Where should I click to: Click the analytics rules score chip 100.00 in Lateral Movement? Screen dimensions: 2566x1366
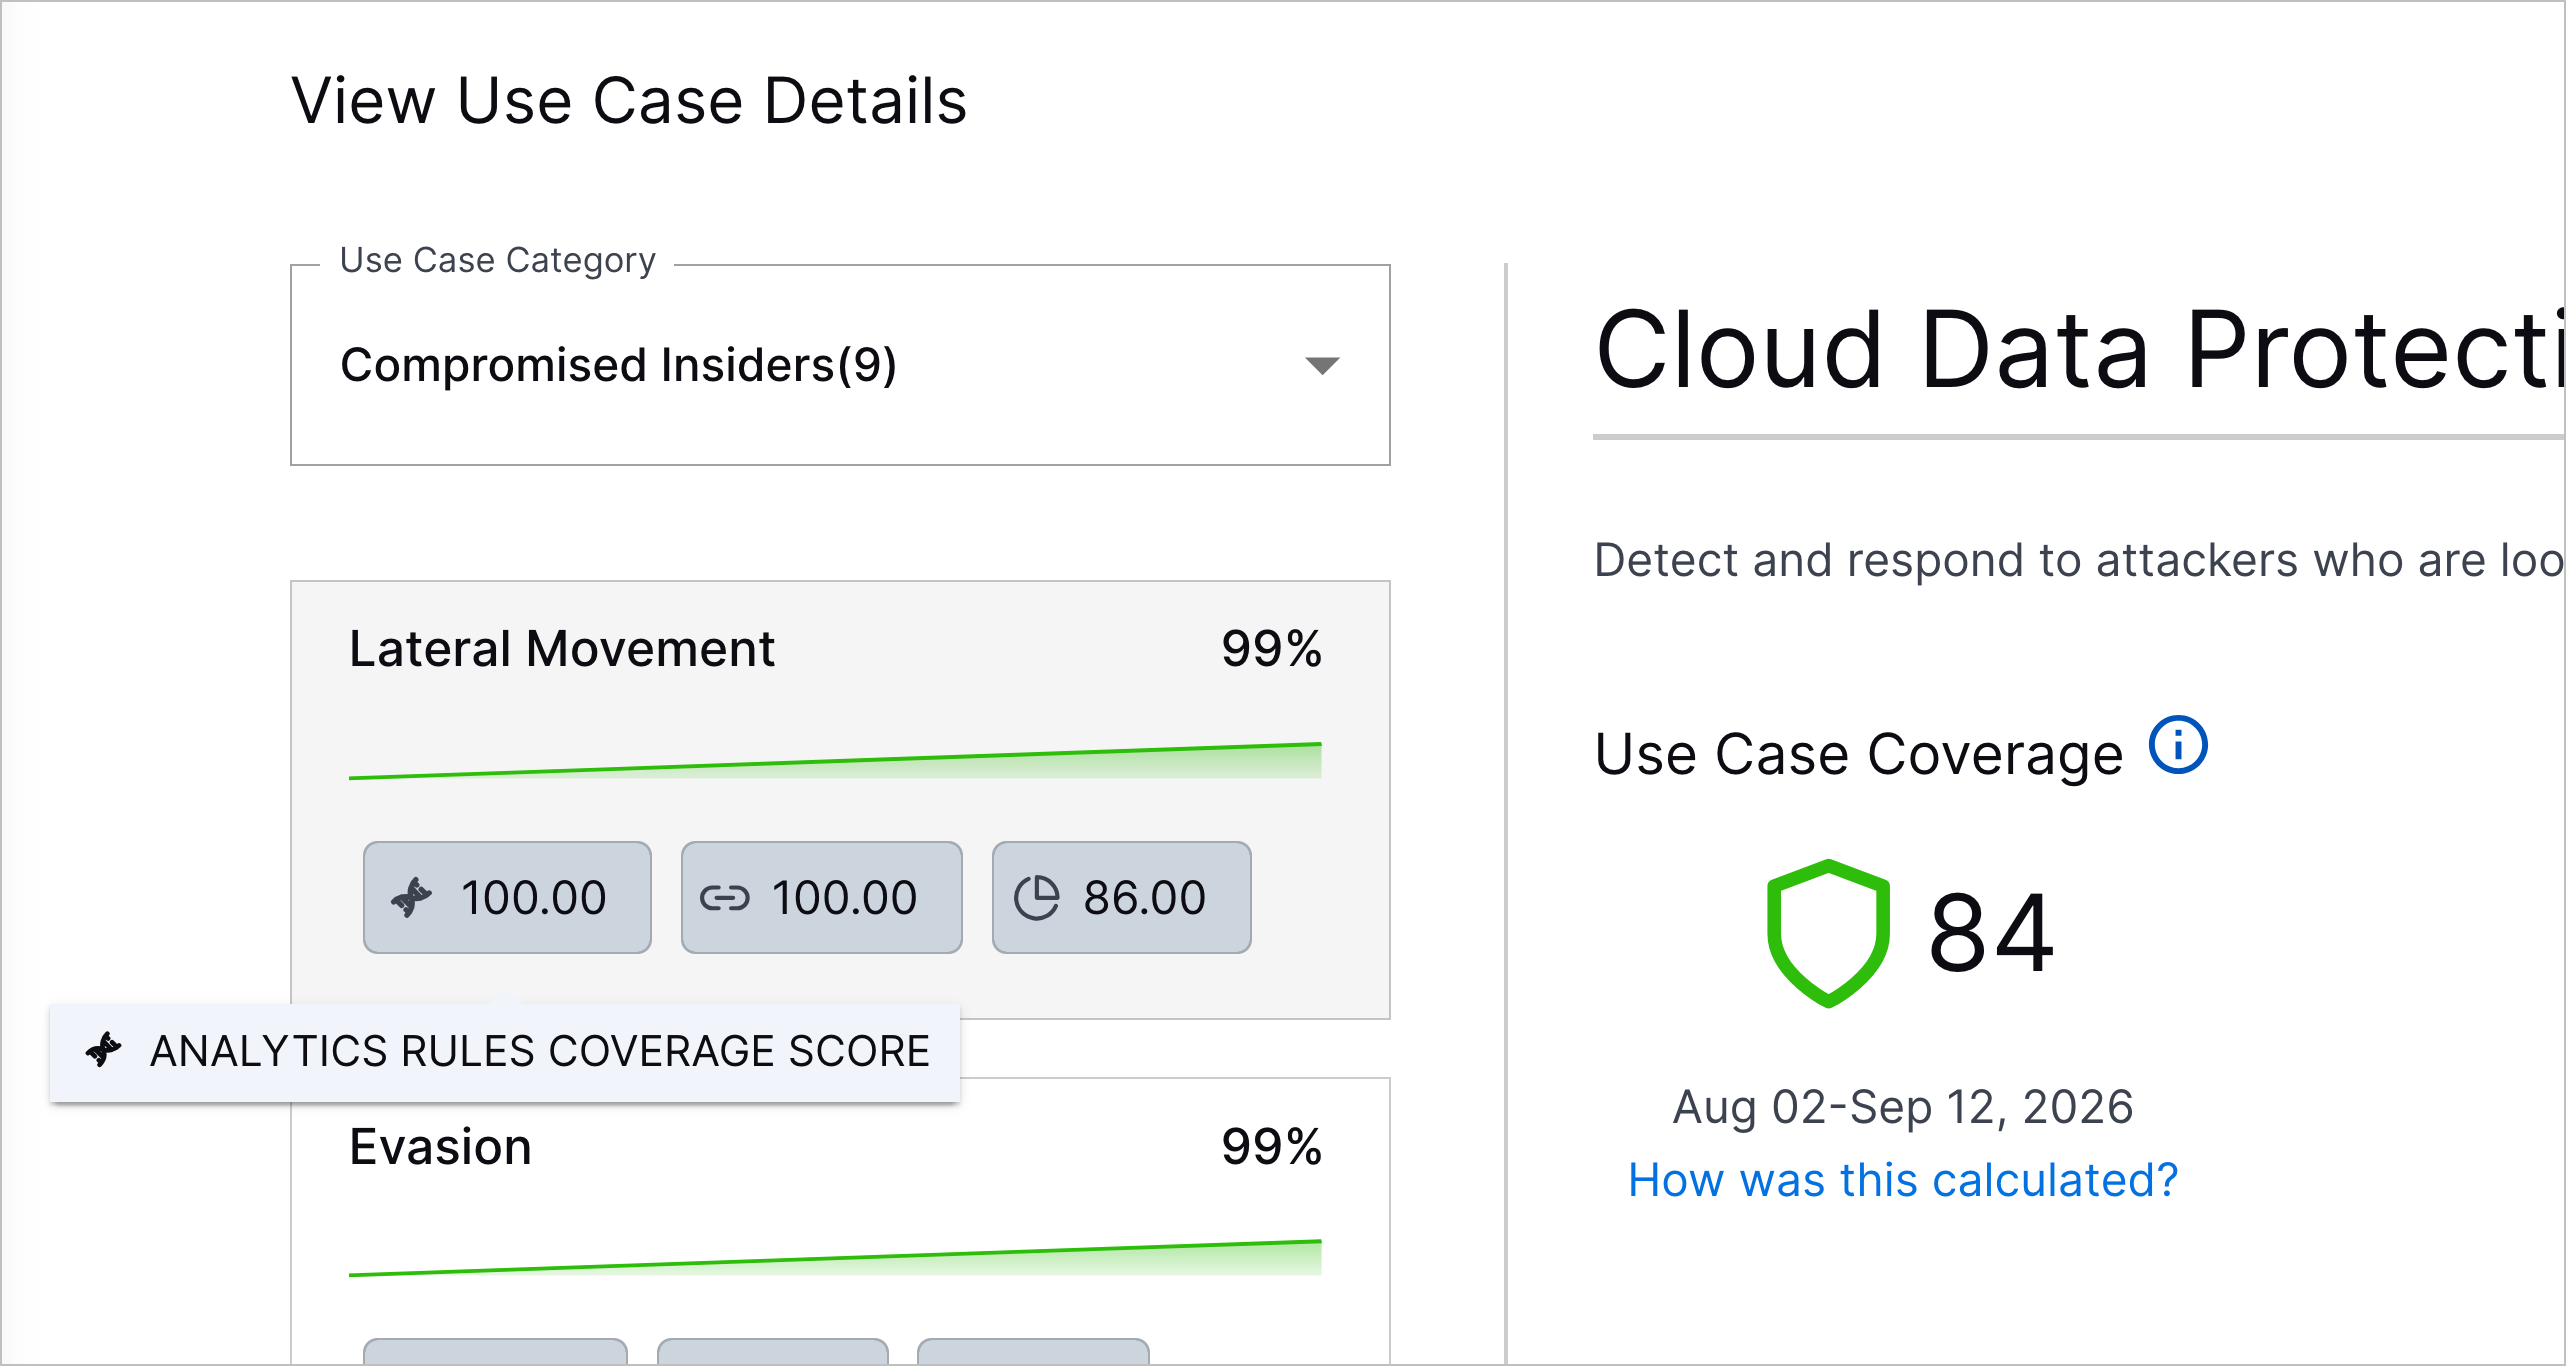(507, 897)
